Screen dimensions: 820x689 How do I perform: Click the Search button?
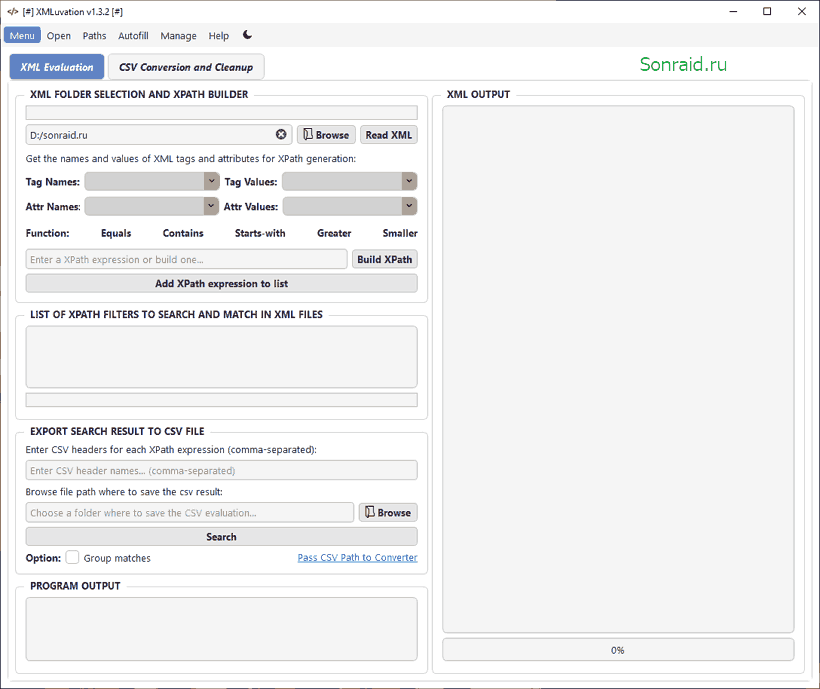point(221,537)
